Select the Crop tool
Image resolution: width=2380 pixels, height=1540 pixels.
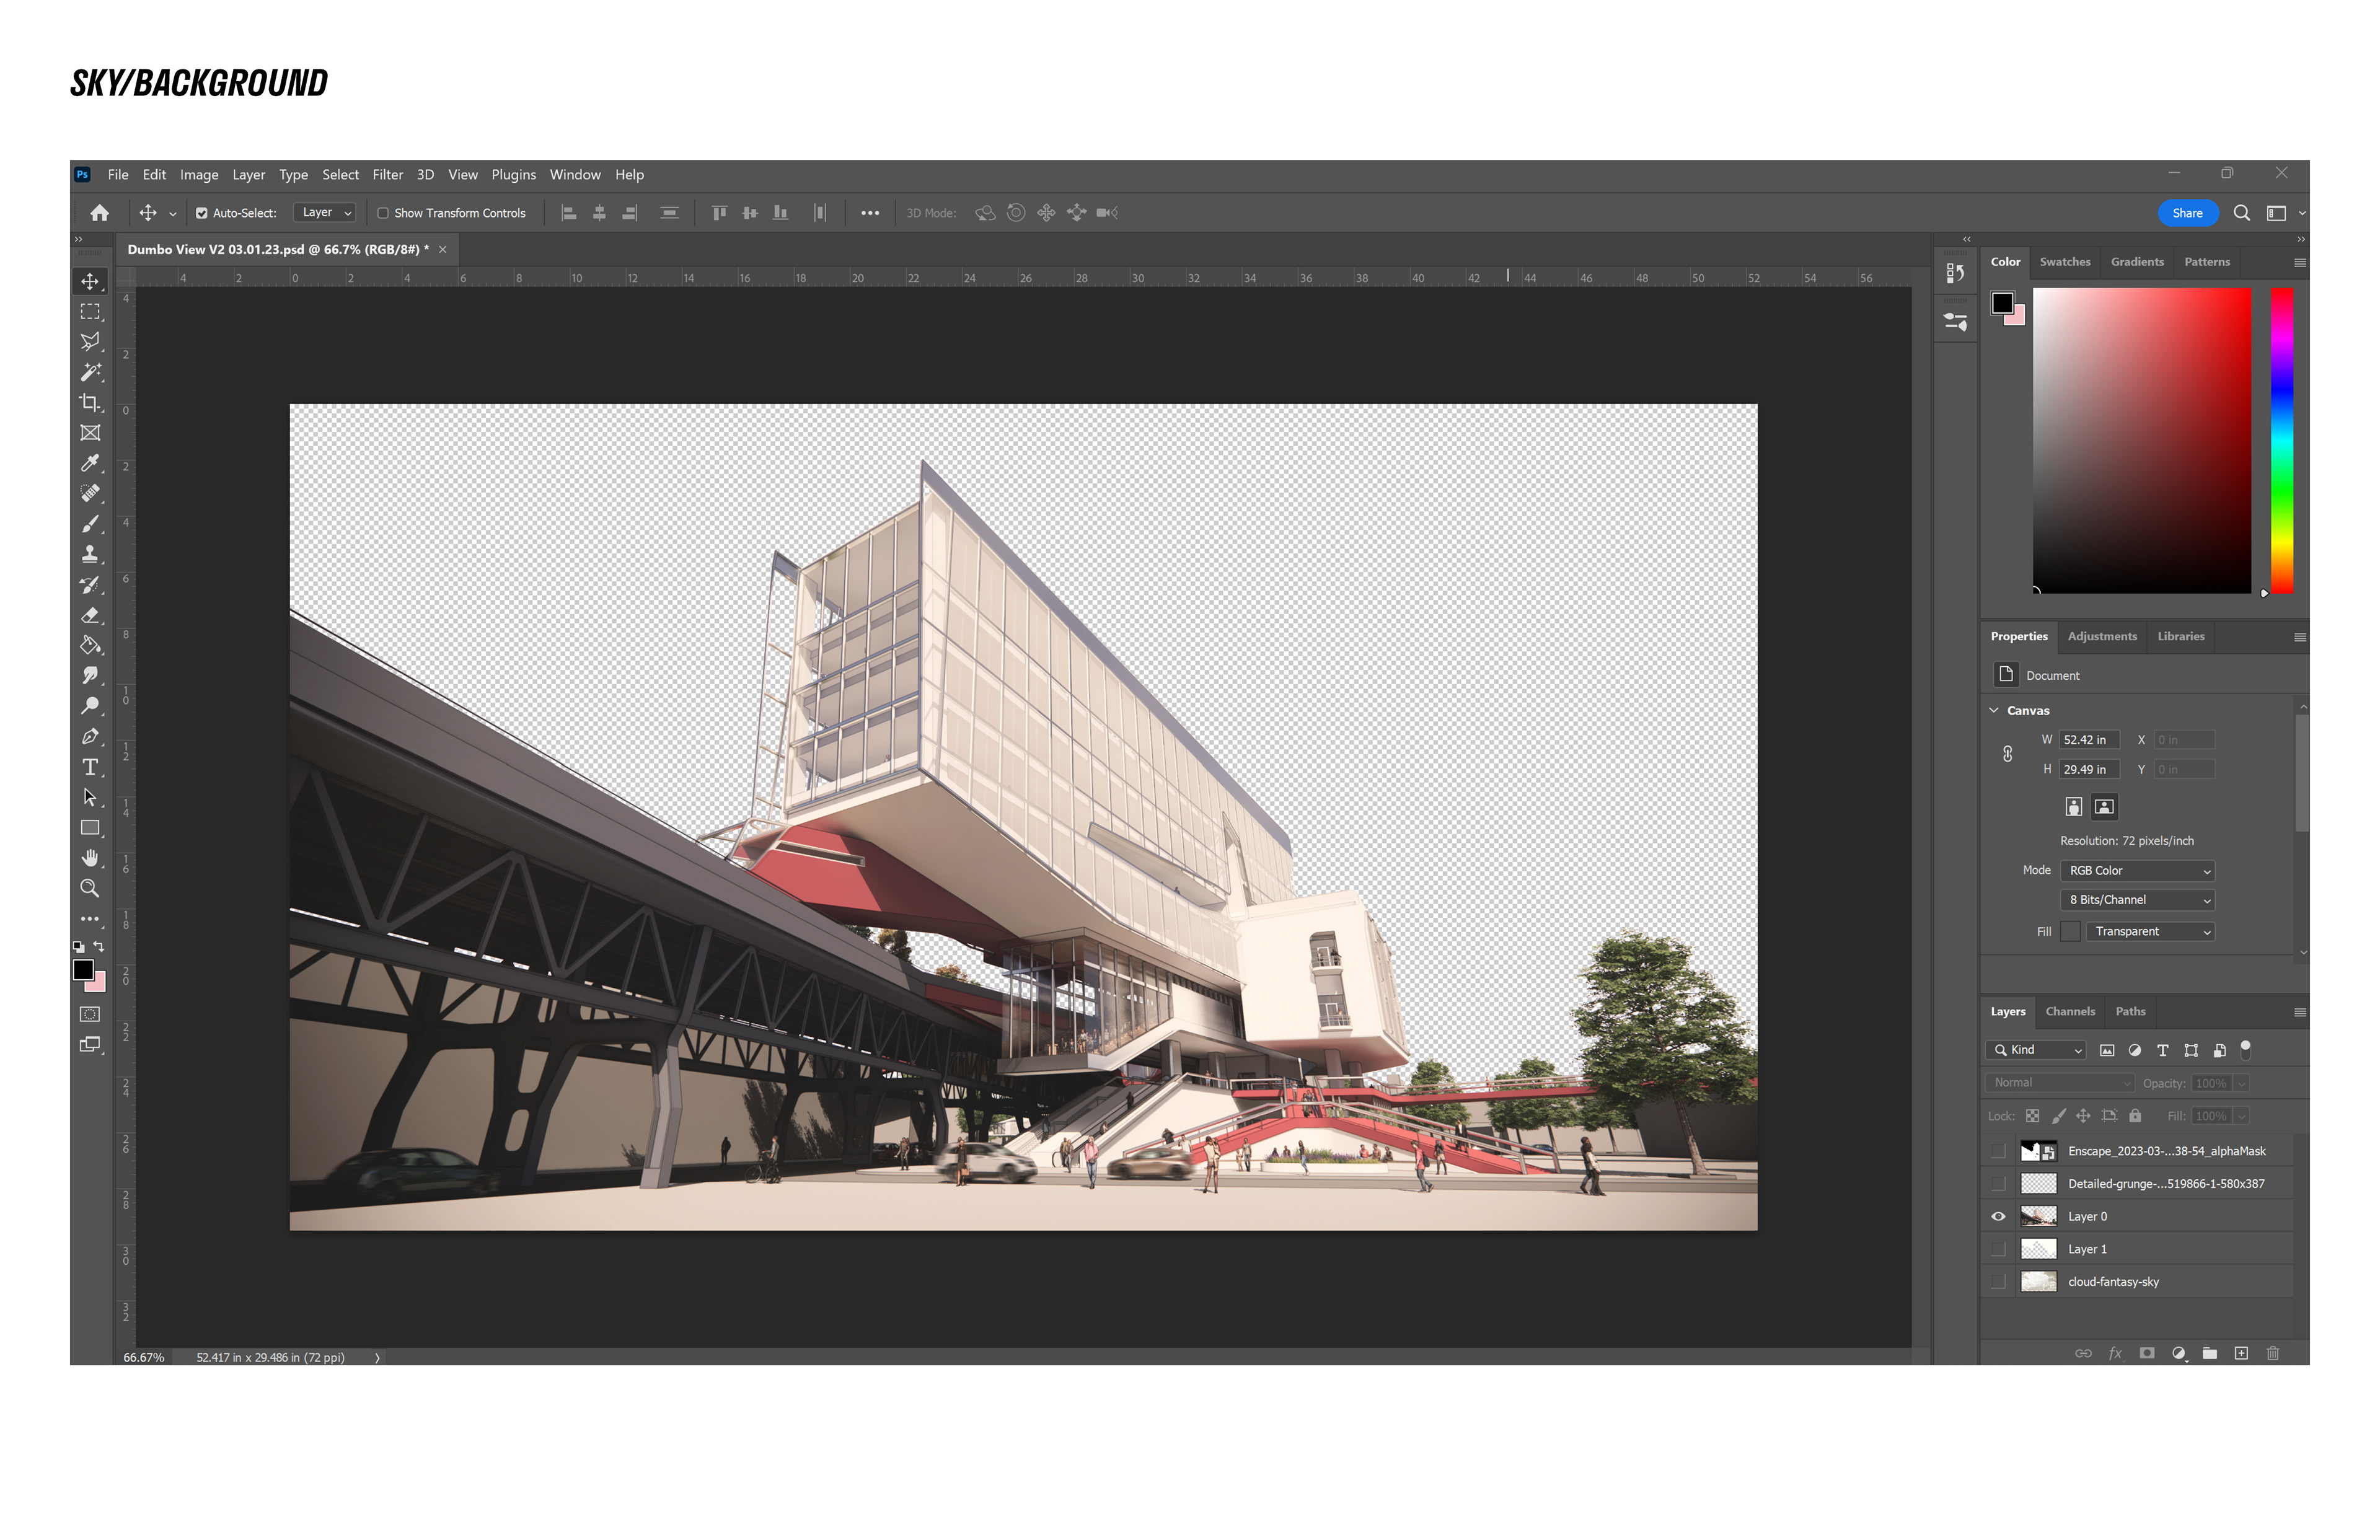pyautogui.click(x=90, y=403)
